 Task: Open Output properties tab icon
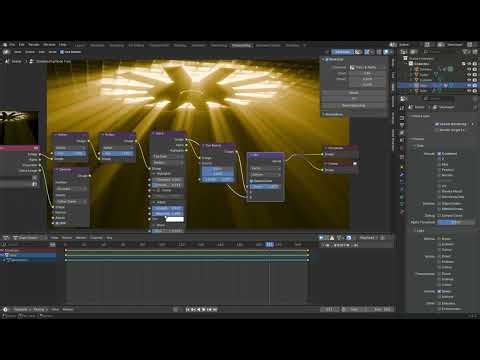pos(403,125)
